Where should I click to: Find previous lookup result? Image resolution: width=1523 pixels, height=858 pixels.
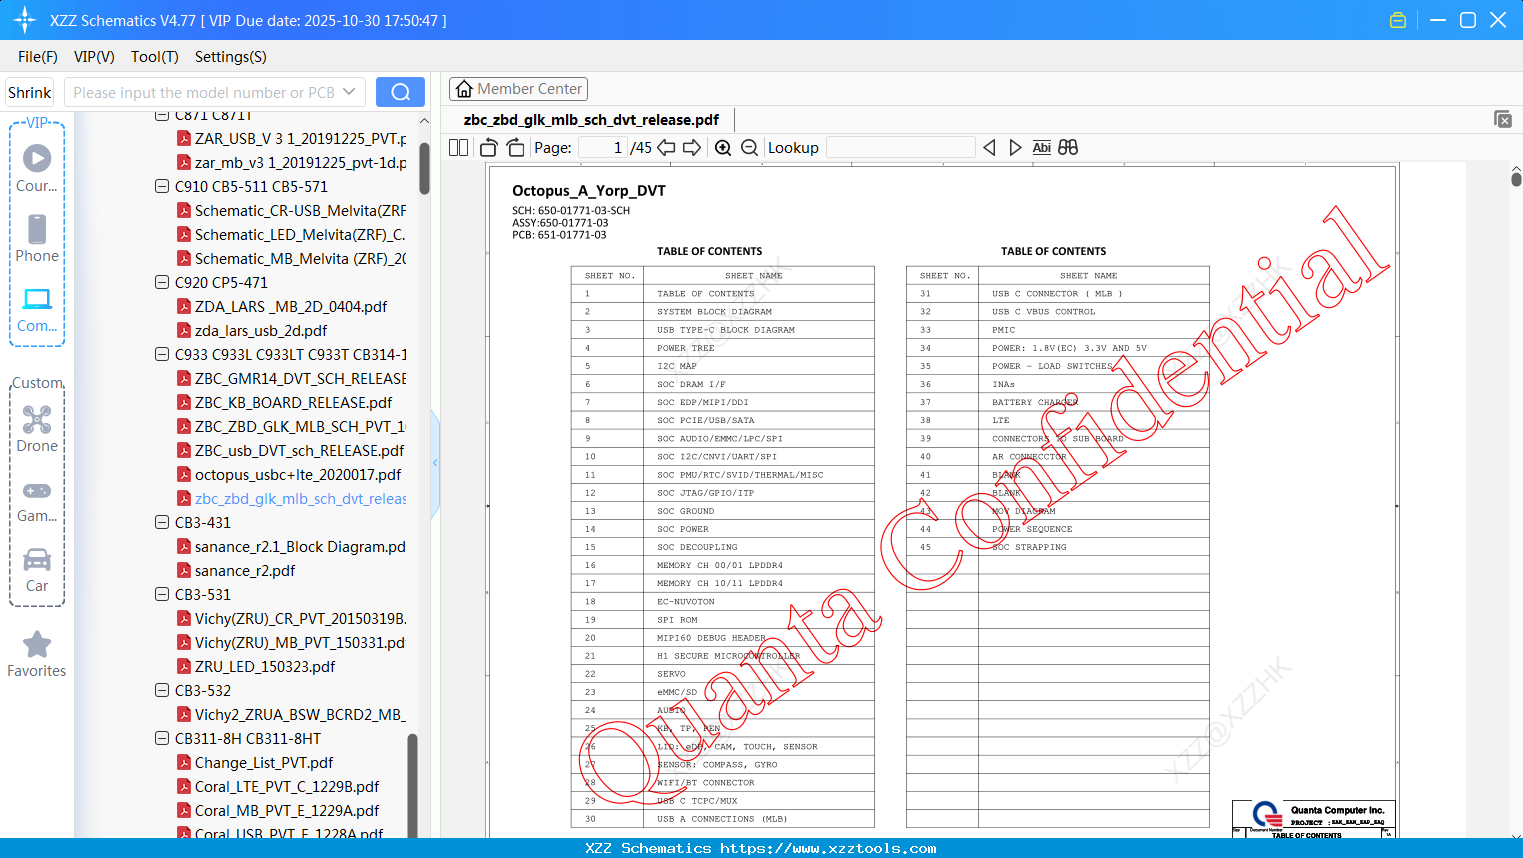(x=989, y=148)
